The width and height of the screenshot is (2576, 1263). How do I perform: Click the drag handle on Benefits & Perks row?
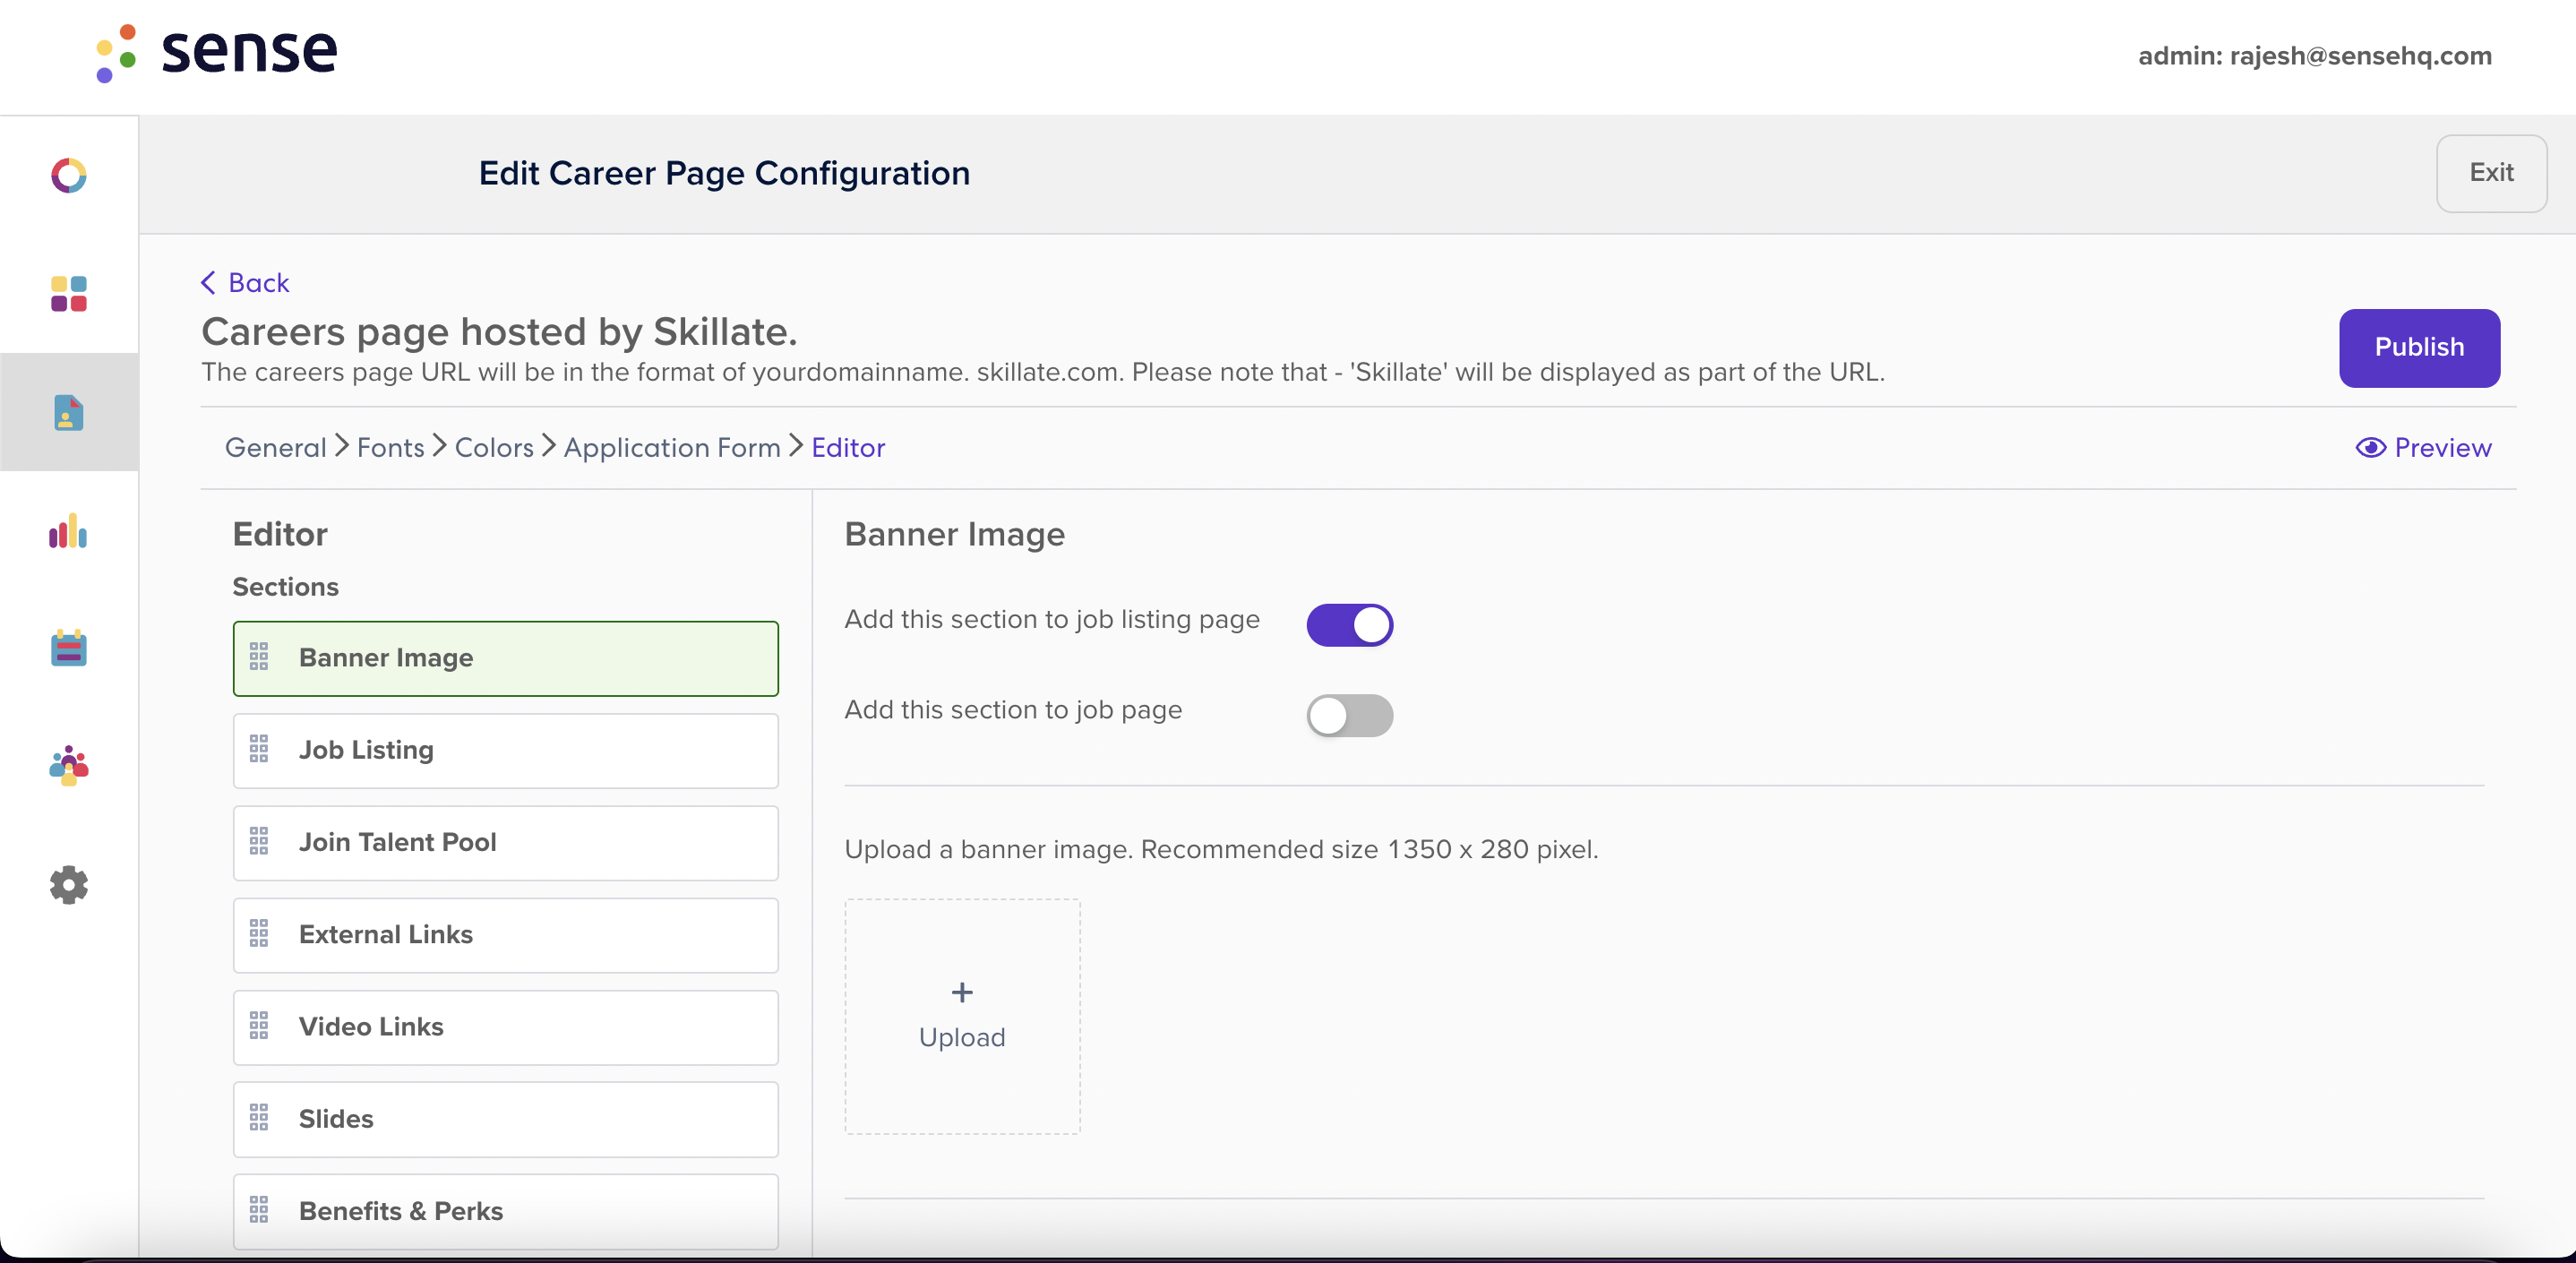pos(259,1210)
